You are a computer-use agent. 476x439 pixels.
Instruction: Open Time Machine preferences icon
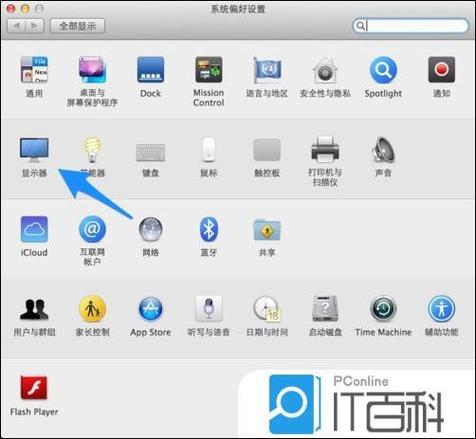pos(383,309)
